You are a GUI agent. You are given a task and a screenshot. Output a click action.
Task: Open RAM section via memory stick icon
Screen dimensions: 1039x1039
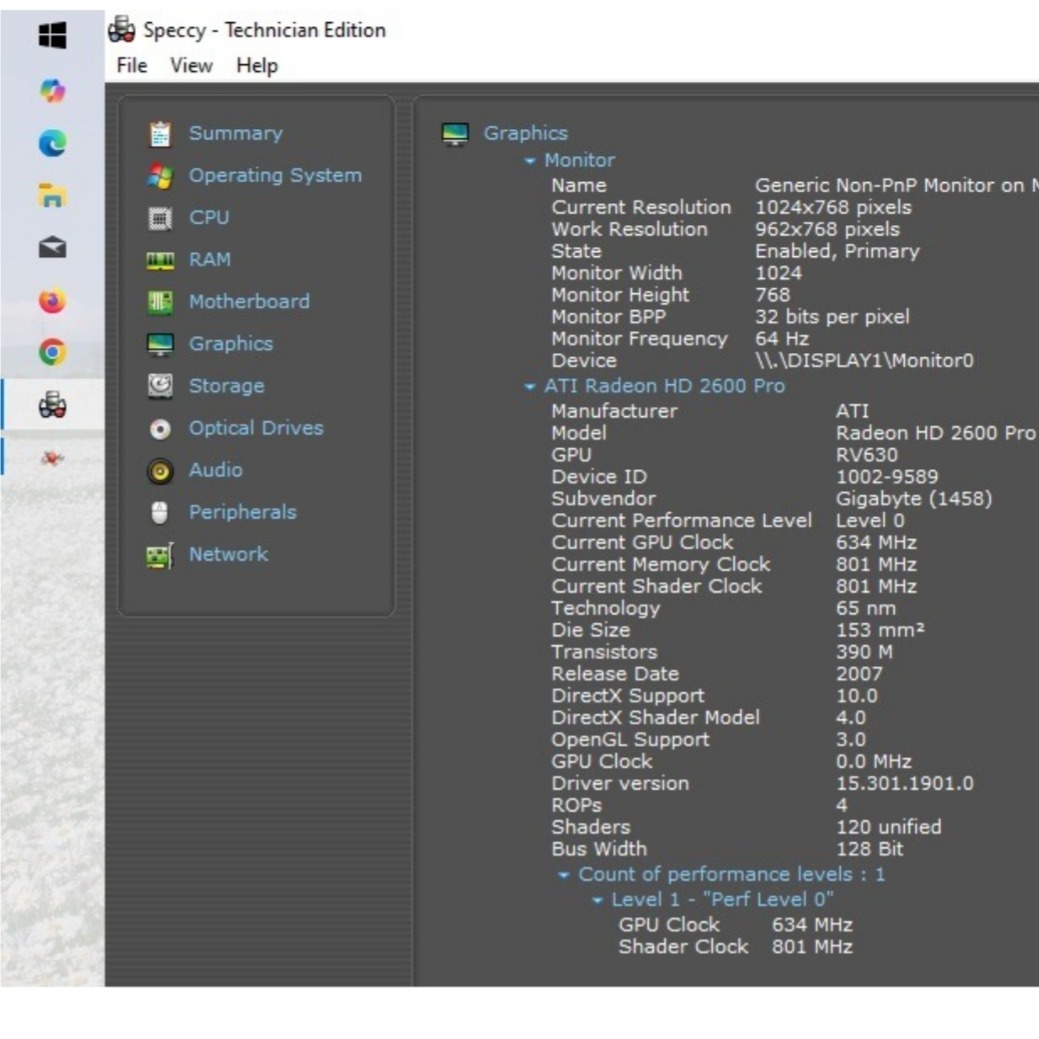(160, 260)
